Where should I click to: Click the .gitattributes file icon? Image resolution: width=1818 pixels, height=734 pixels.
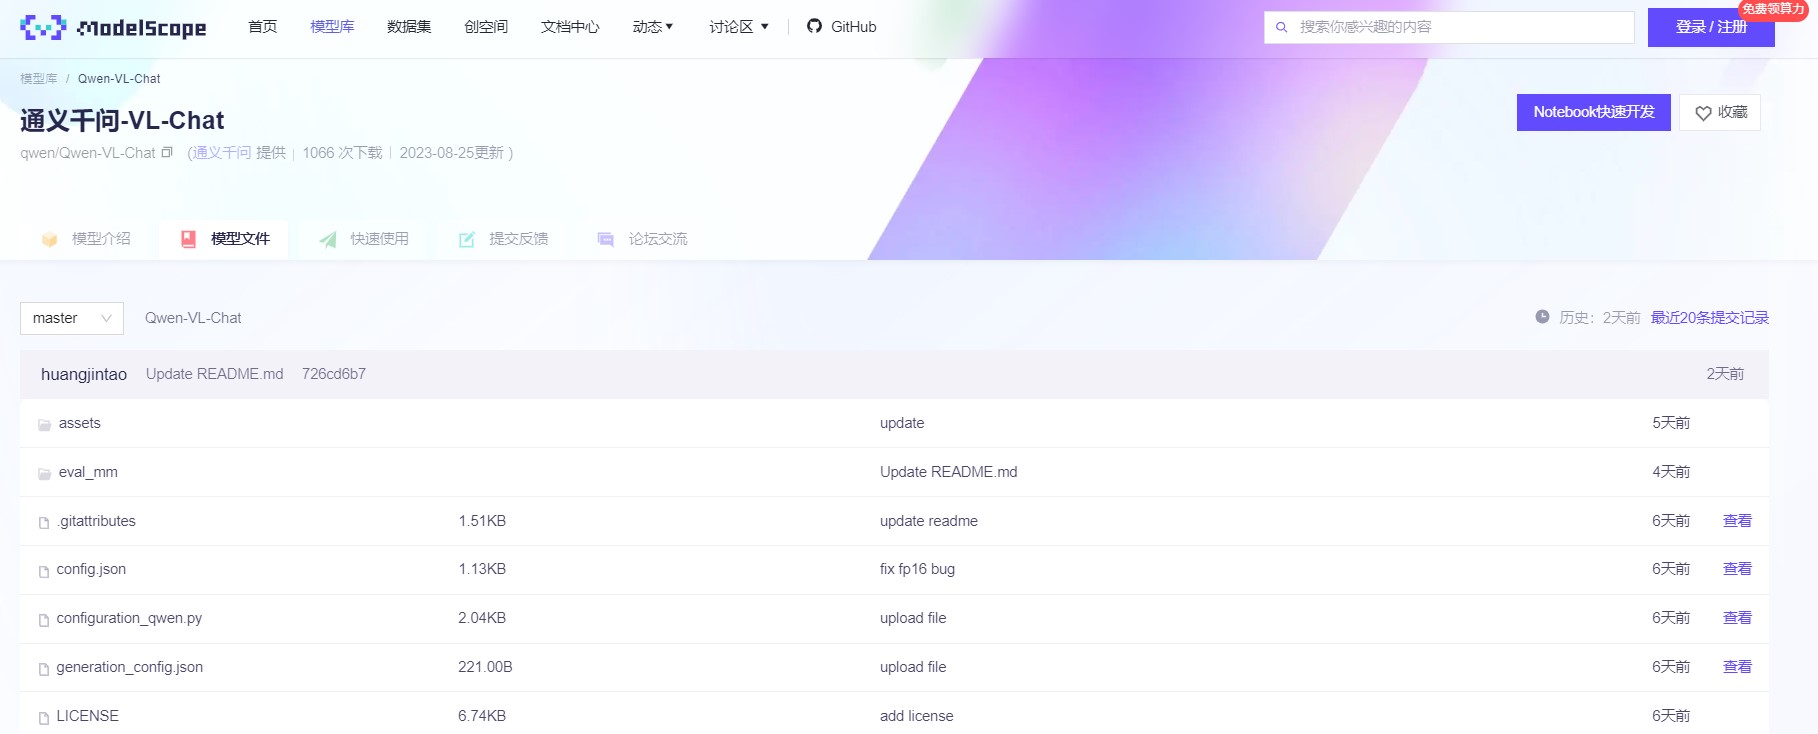click(44, 522)
